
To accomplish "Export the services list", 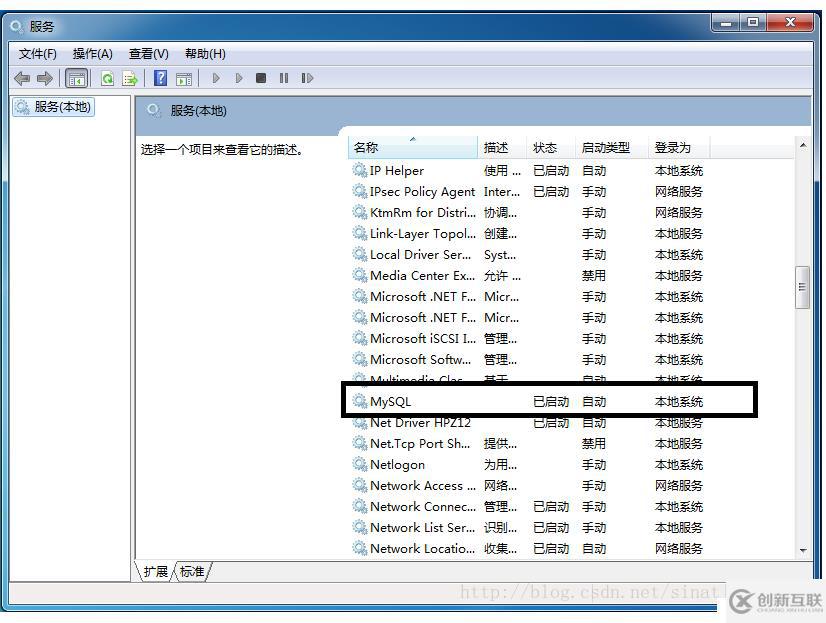I will 129,78.
